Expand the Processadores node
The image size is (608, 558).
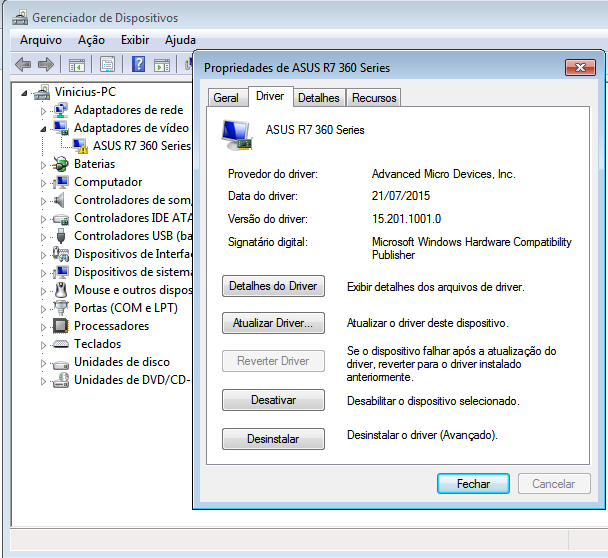43,327
